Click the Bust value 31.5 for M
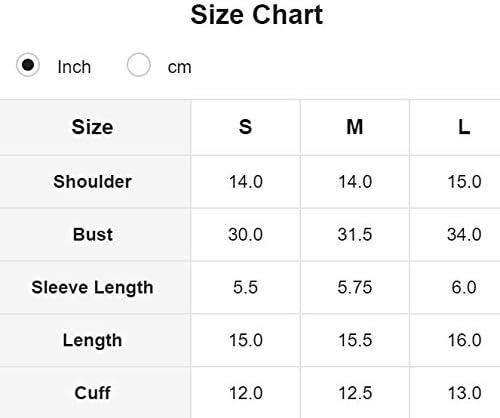This screenshot has width=500, height=418. (355, 234)
